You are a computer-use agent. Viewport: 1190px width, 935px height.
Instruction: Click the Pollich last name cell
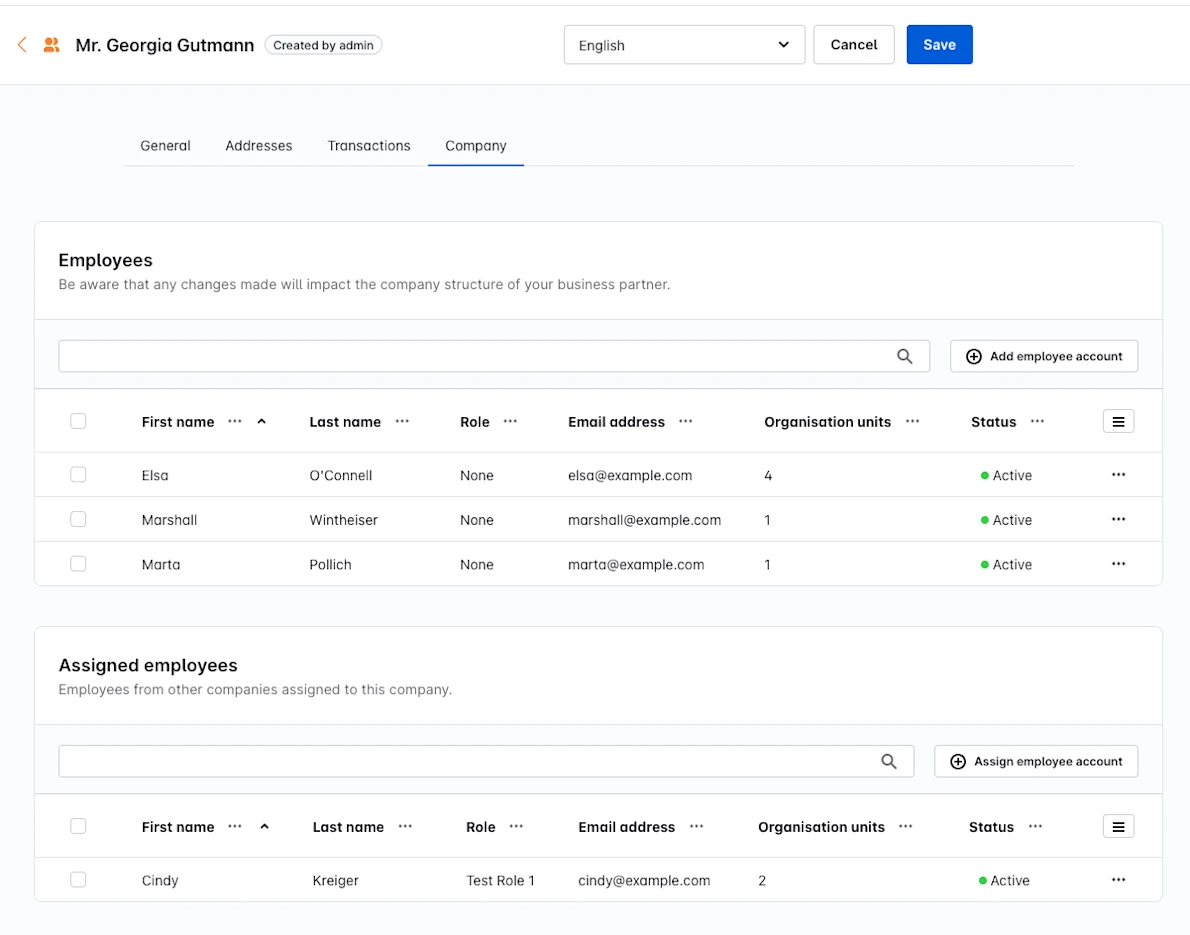coord(330,565)
